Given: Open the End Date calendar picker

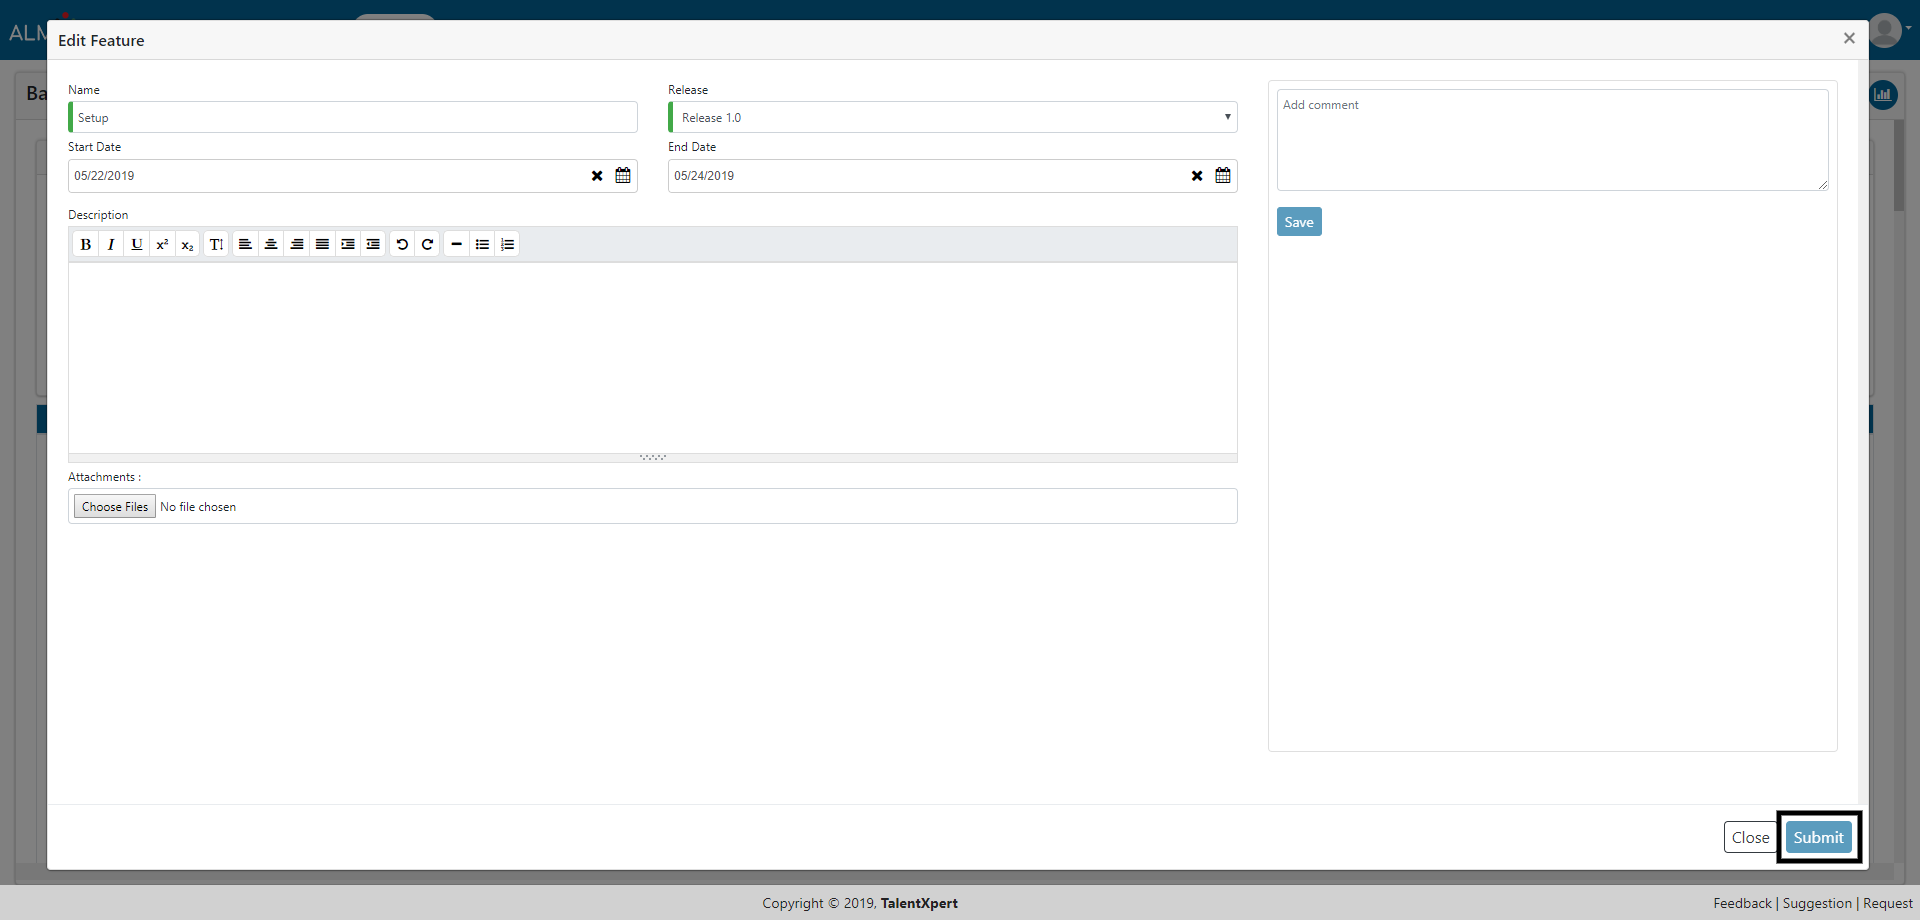Looking at the screenshot, I should pos(1223,176).
